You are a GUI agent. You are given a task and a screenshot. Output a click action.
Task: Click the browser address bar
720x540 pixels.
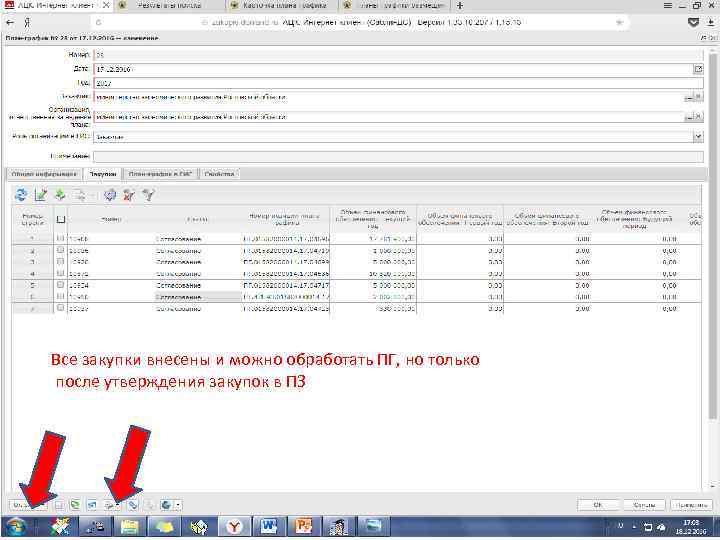(x=359, y=22)
